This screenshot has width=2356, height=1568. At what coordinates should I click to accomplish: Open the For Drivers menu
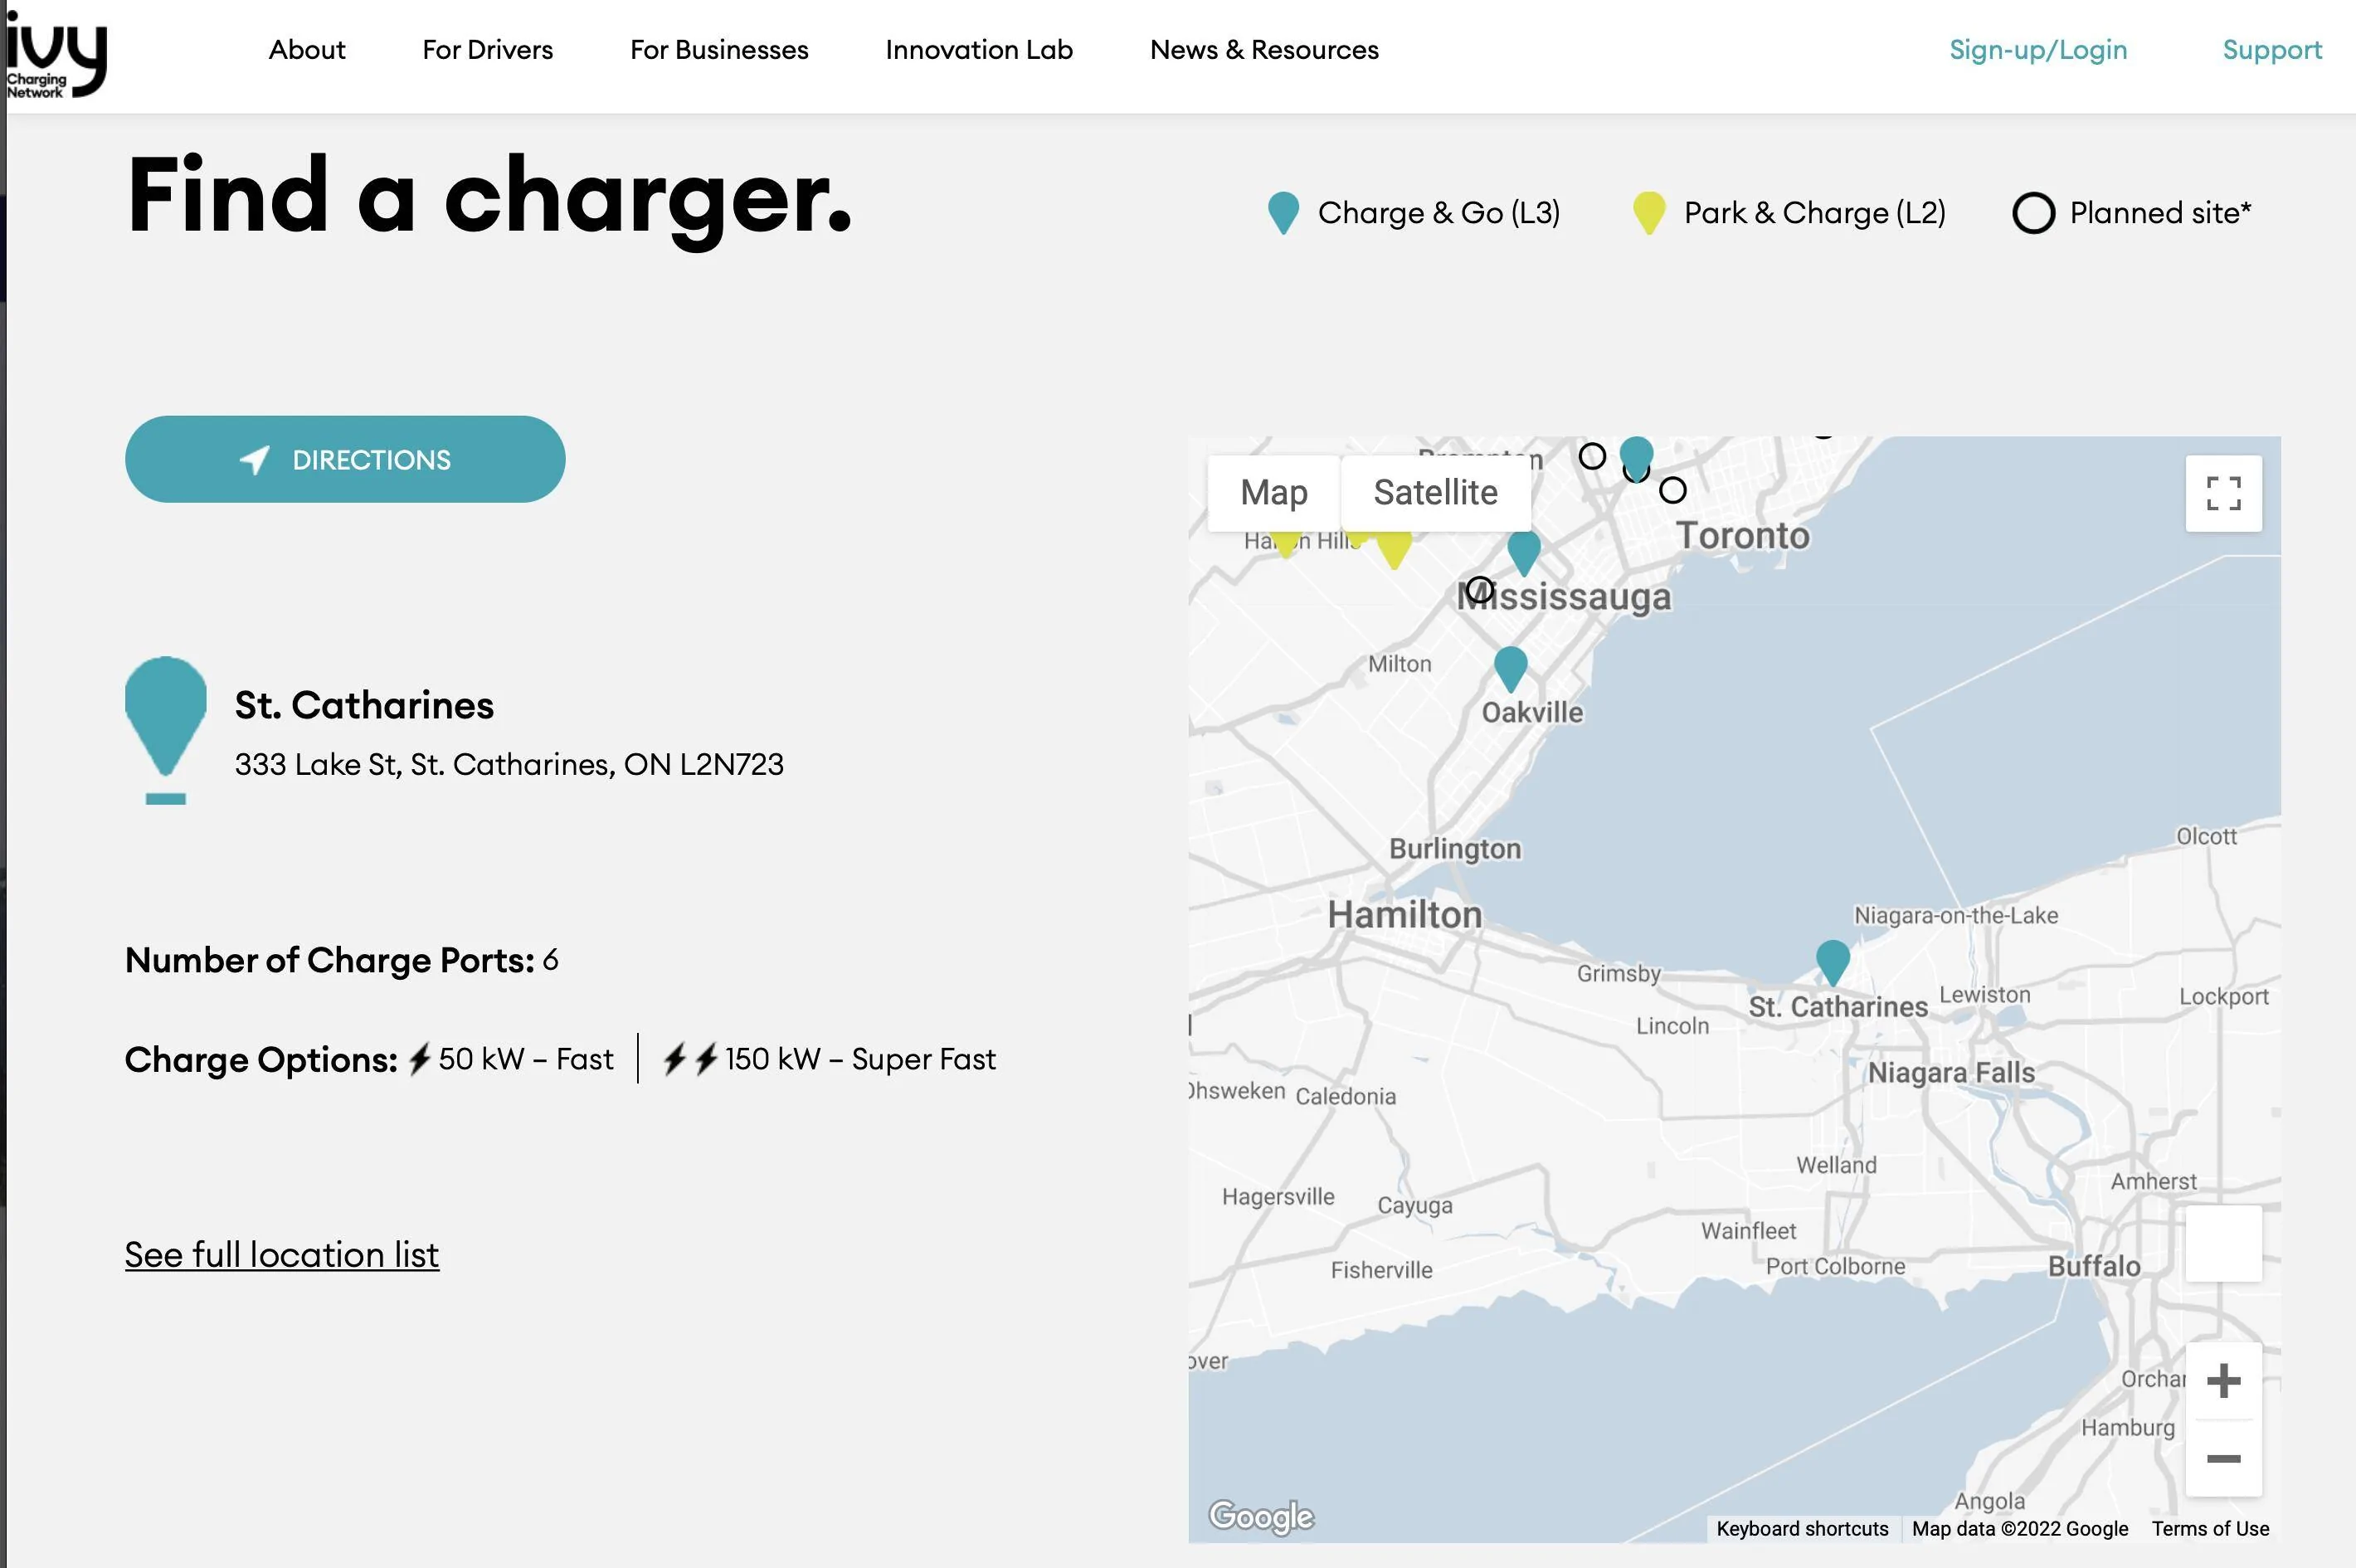[488, 50]
